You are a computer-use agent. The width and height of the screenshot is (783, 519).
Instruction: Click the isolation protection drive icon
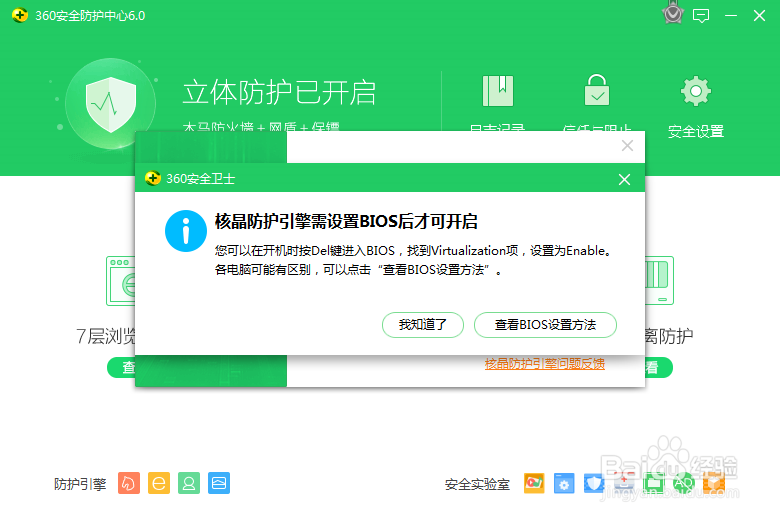660,281
